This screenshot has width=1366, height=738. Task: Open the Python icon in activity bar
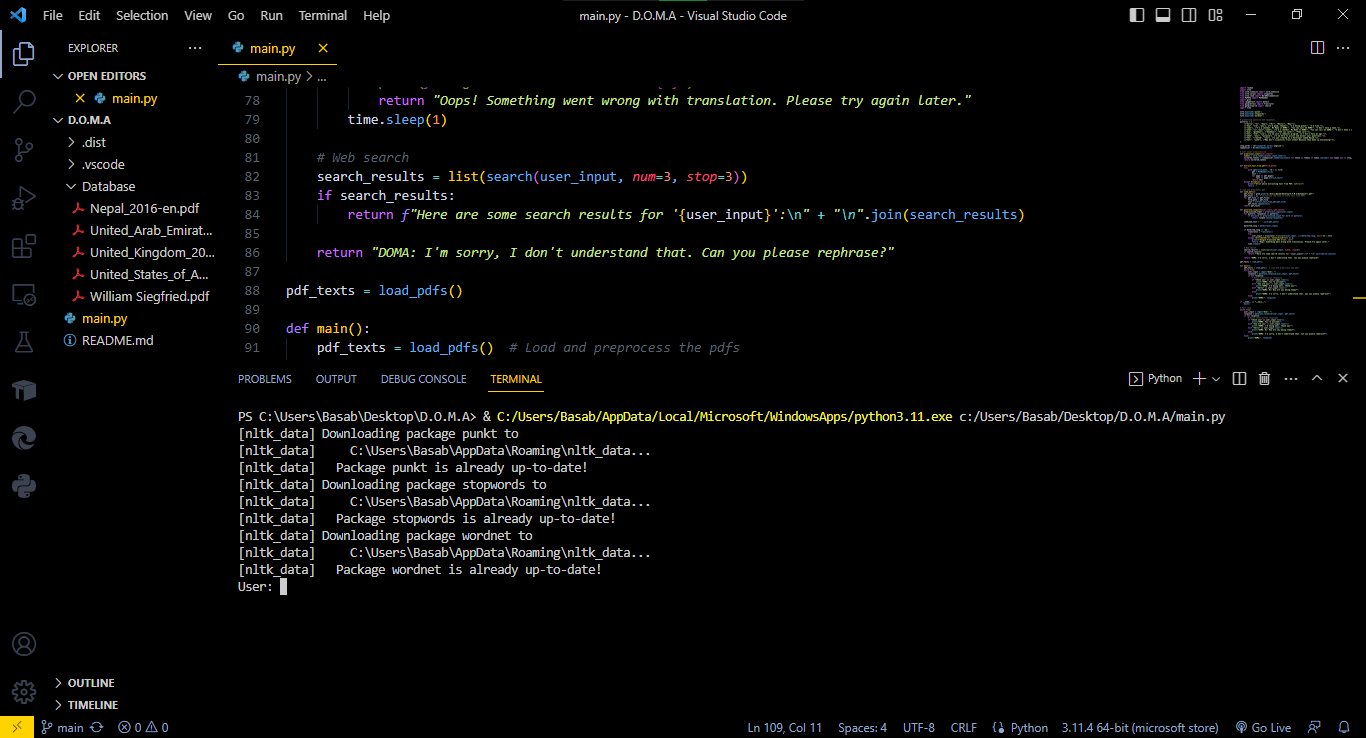pos(24,487)
